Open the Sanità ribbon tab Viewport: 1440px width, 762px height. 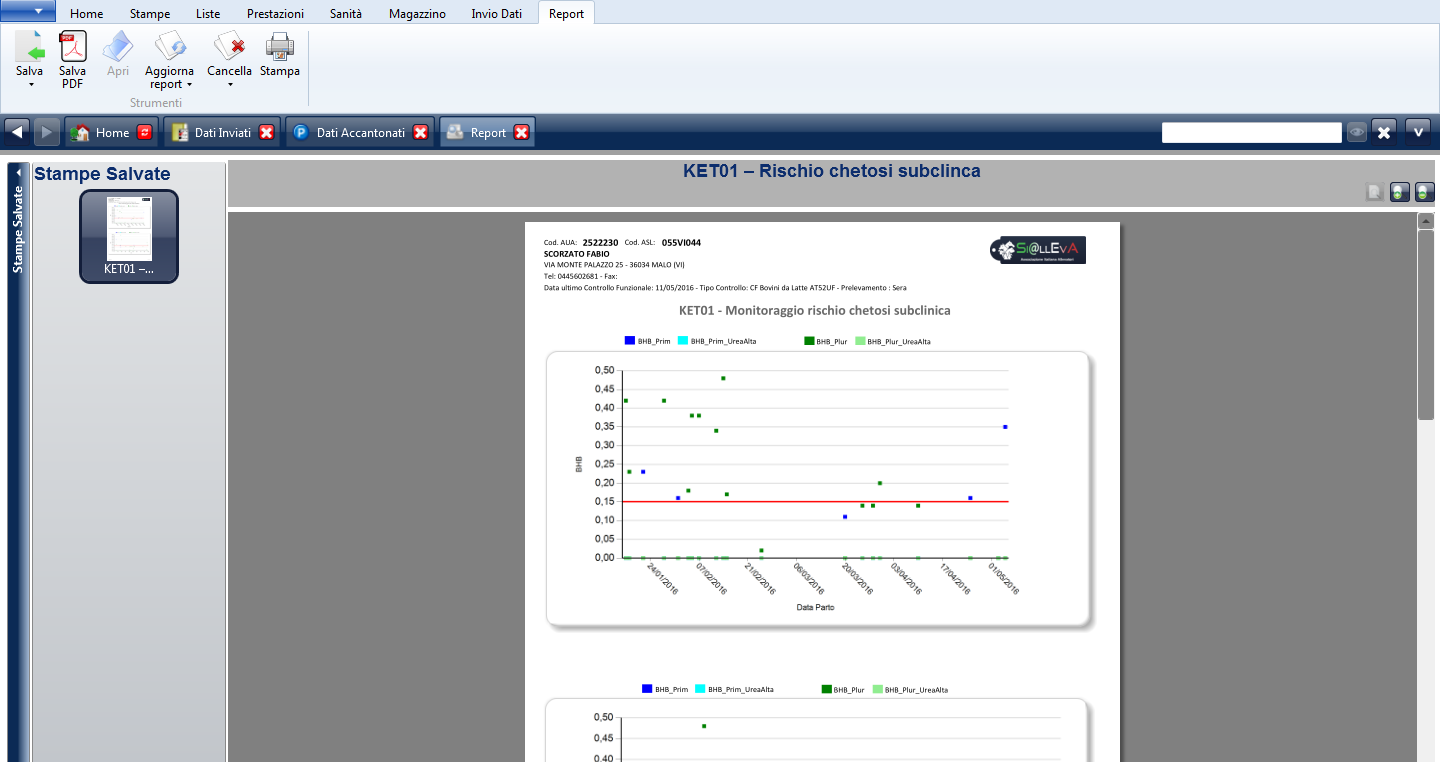(346, 14)
